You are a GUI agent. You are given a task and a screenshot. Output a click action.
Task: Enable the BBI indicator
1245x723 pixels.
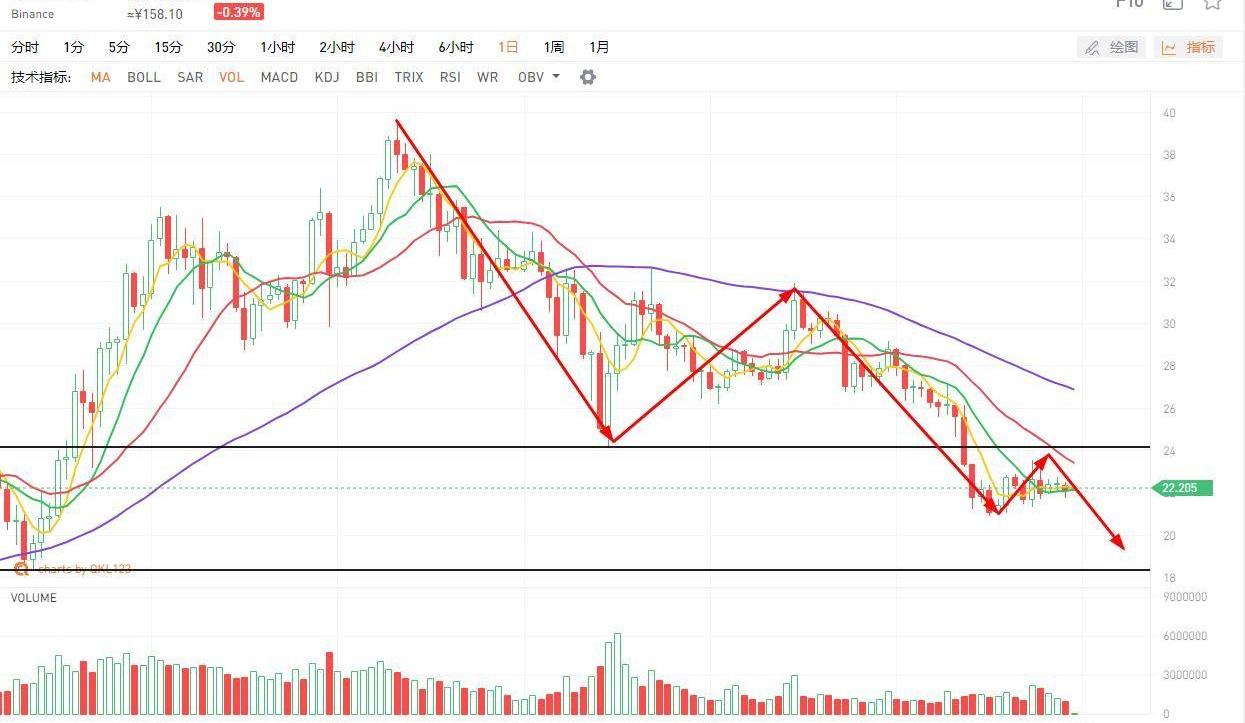[x=367, y=77]
